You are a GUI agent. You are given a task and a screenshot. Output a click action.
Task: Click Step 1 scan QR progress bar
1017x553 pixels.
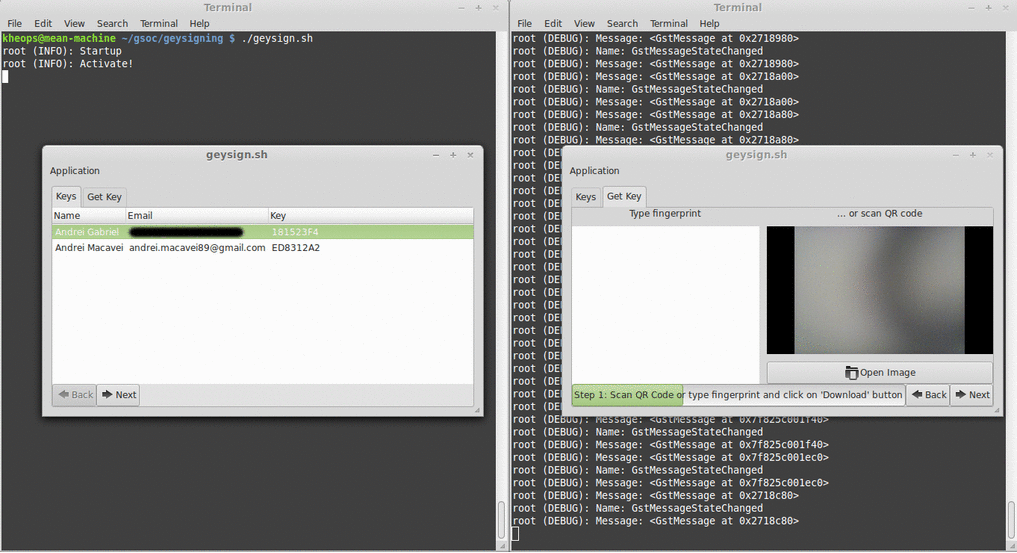[738, 395]
